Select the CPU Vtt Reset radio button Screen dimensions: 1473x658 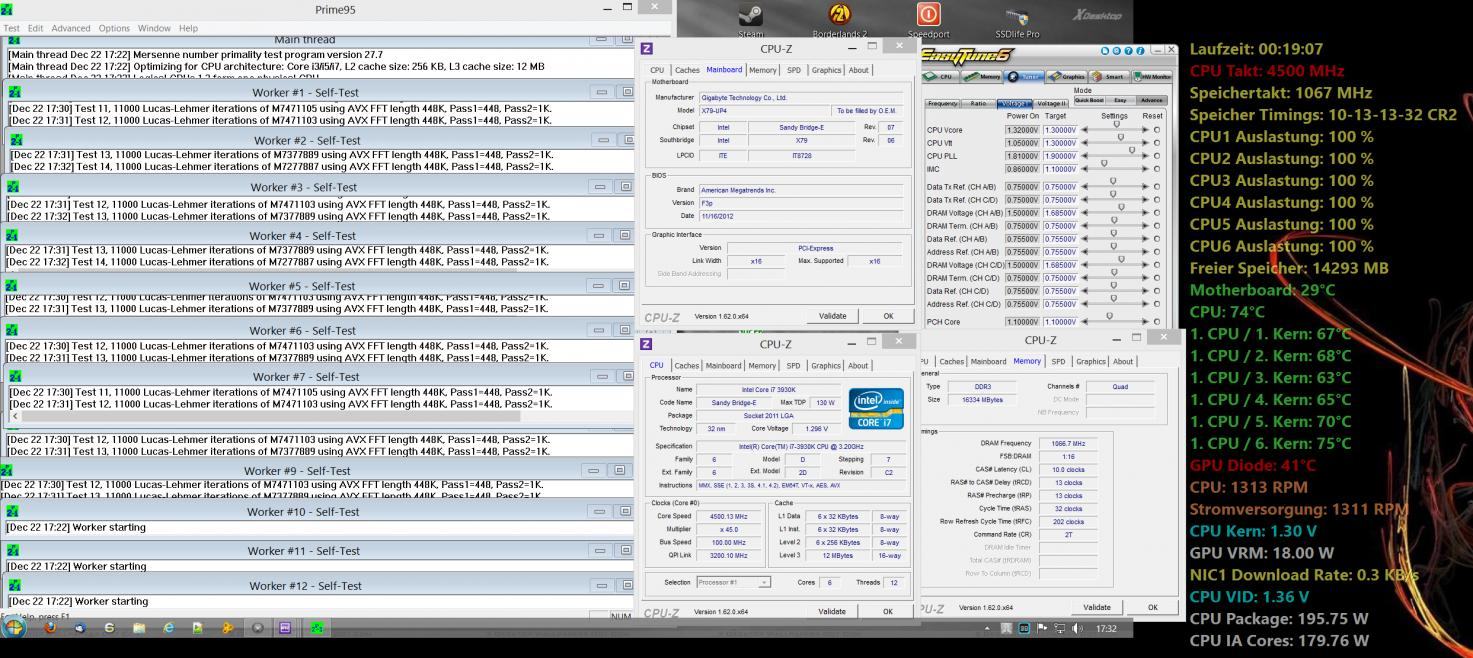pyautogui.click(x=1157, y=143)
